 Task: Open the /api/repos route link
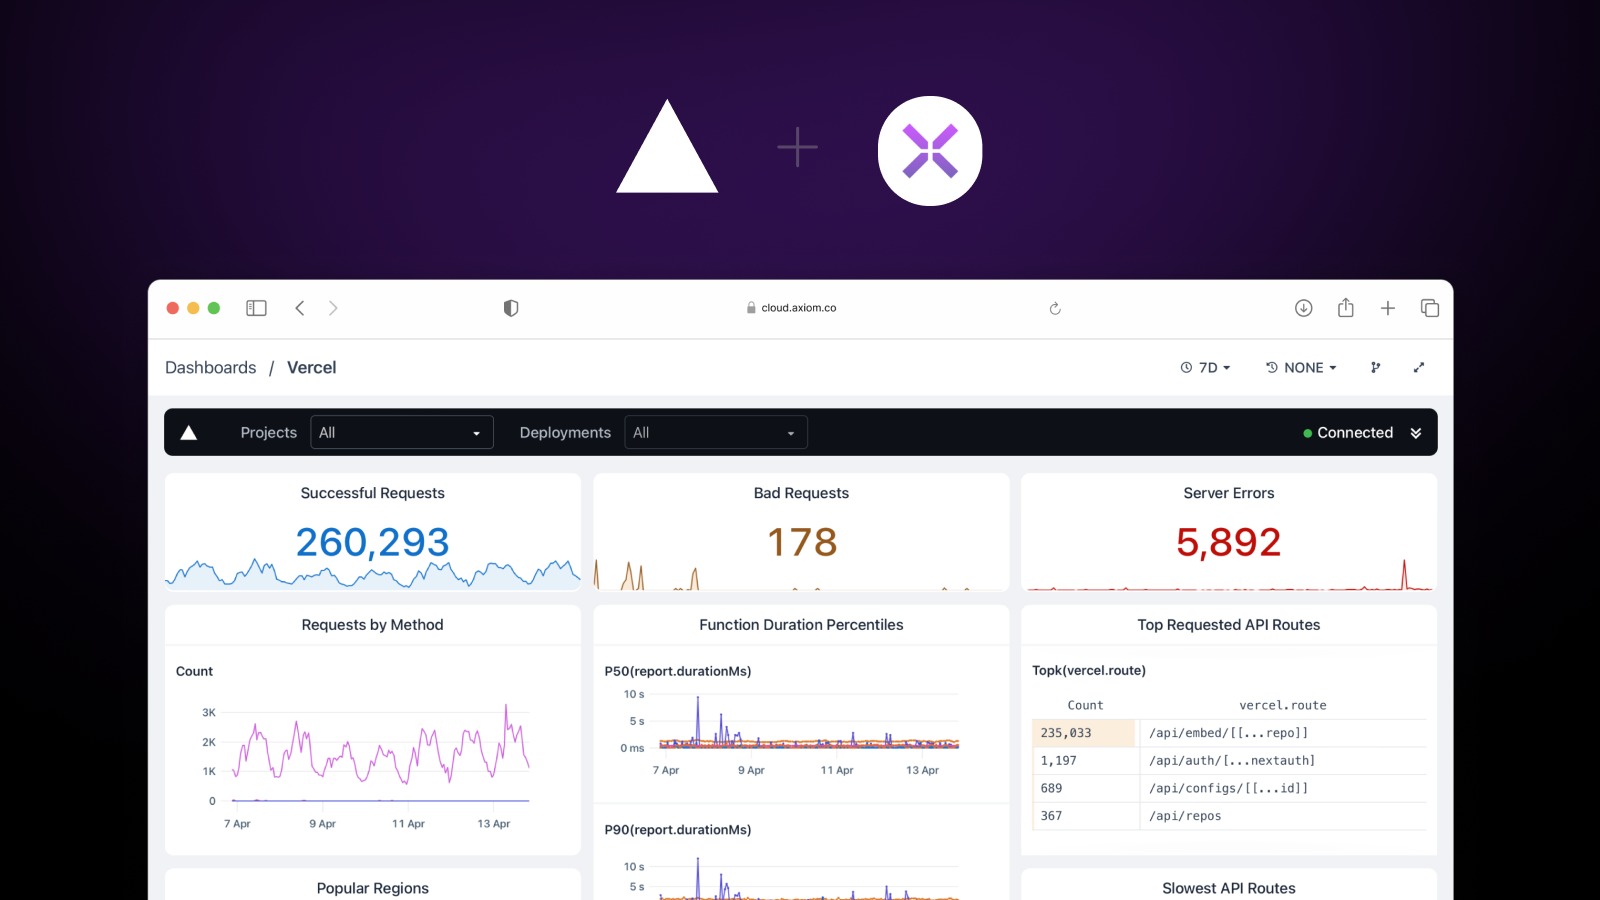[1183, 815]
